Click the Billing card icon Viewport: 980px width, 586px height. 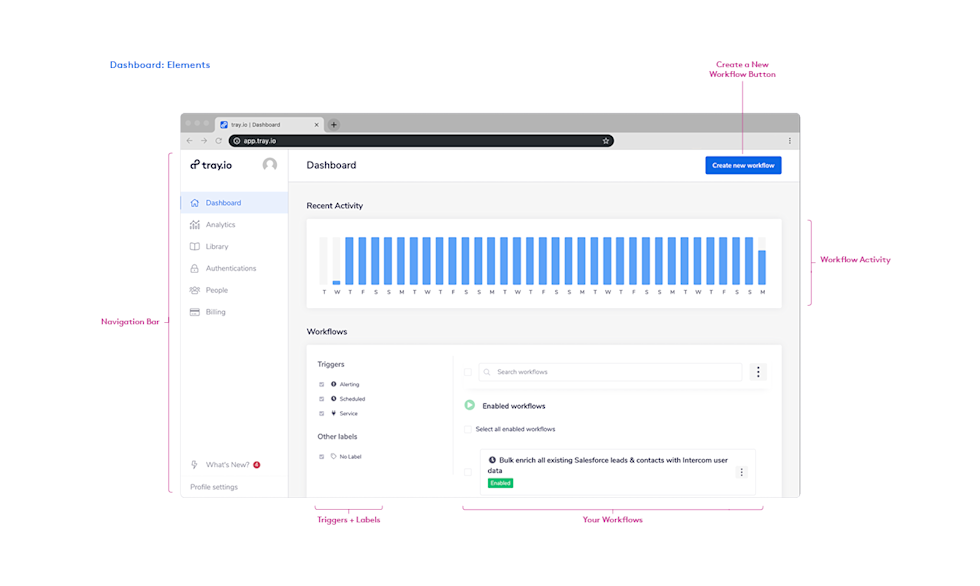click(194, 311)
